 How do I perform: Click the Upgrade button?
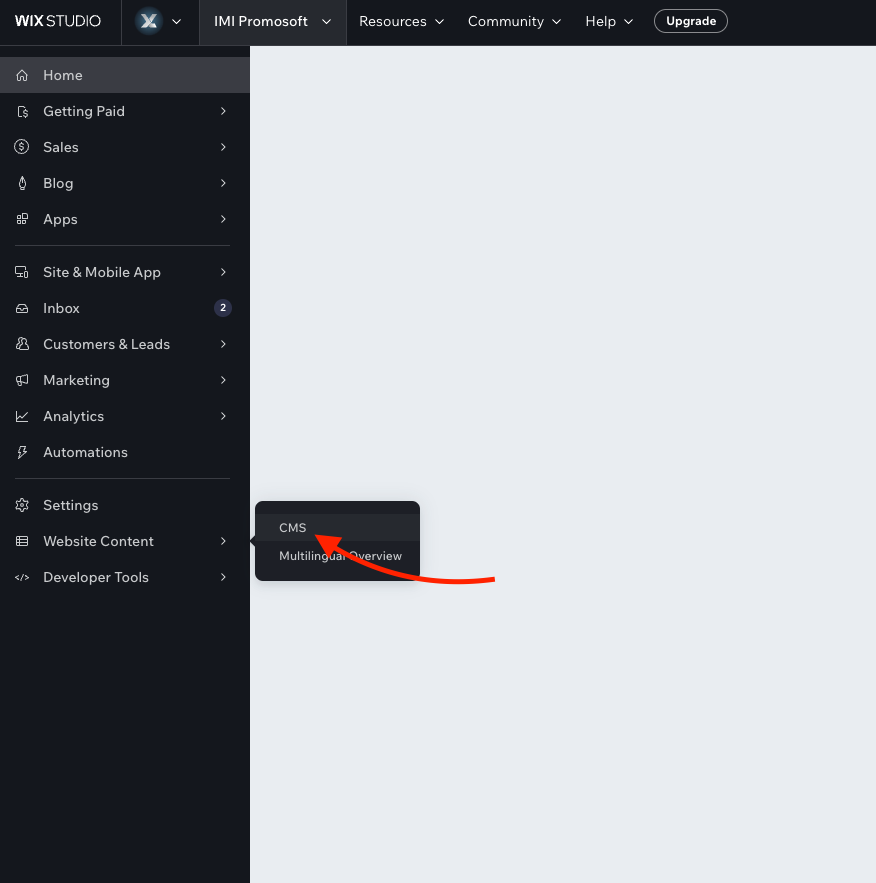pyautogui.click(x=691, y=21)
